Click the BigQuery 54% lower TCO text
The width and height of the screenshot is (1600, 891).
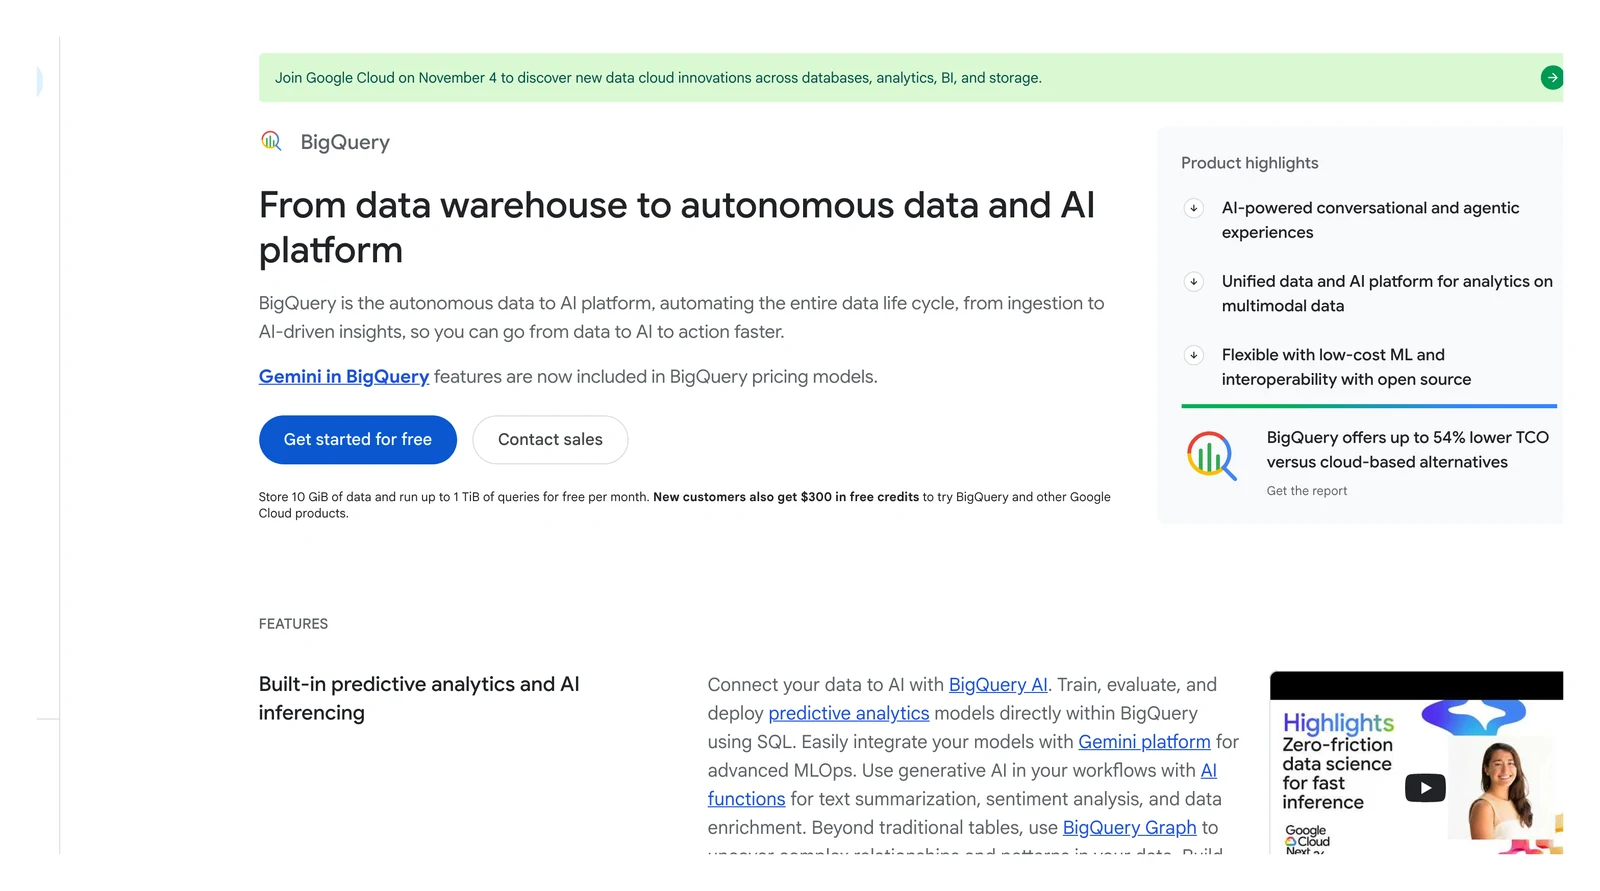(x=1408, y=450)
